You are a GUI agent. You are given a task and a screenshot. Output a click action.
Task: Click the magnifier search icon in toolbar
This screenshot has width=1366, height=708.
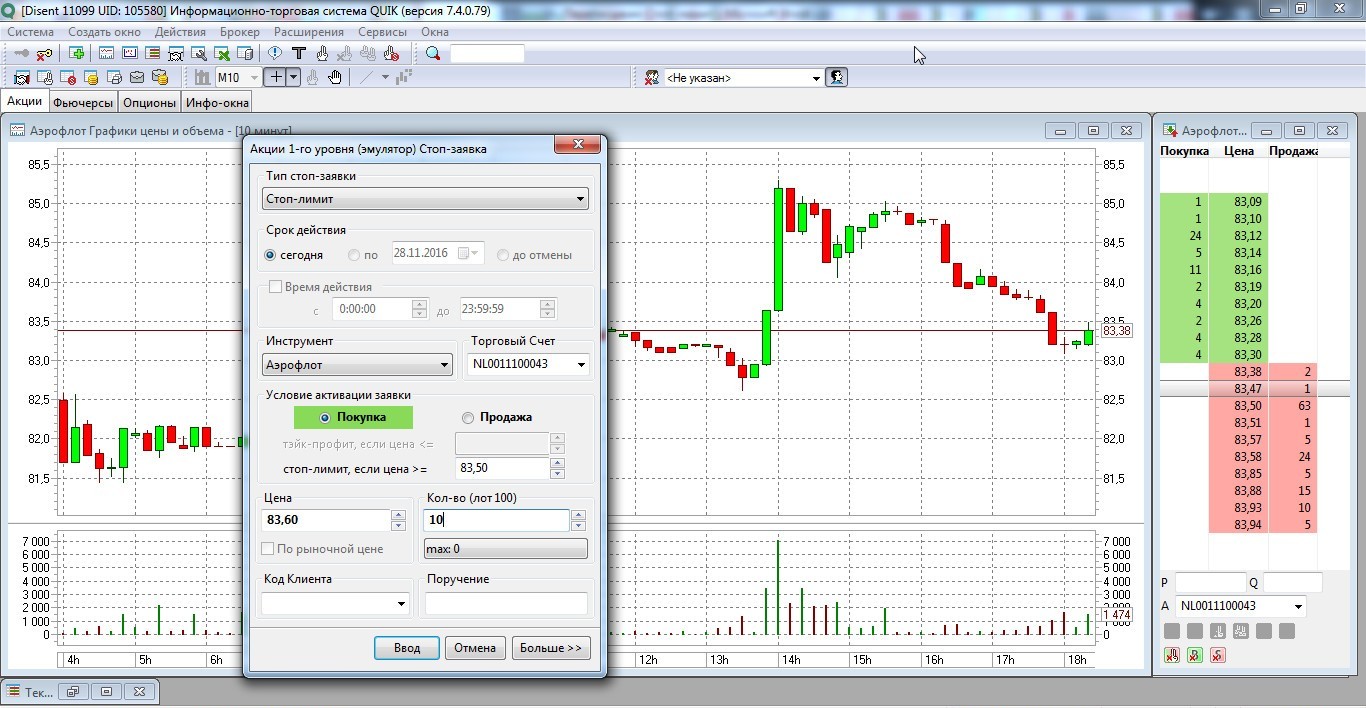click(x=433, y=53)
